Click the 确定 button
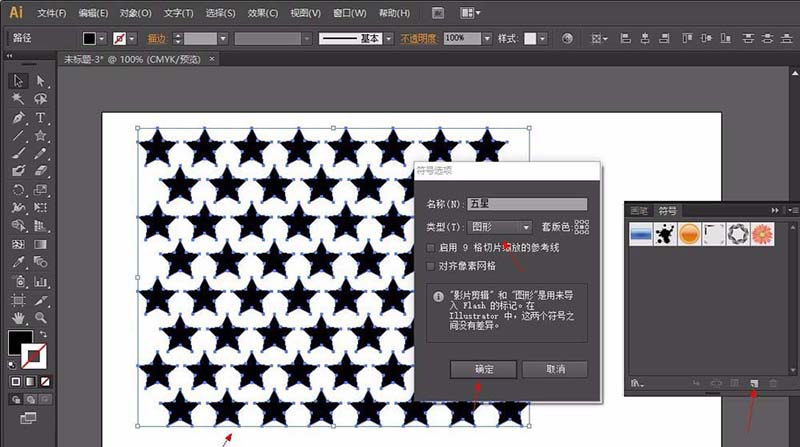Image resolution: width=800 pixels, height=447 pixels. pos(482,369)
